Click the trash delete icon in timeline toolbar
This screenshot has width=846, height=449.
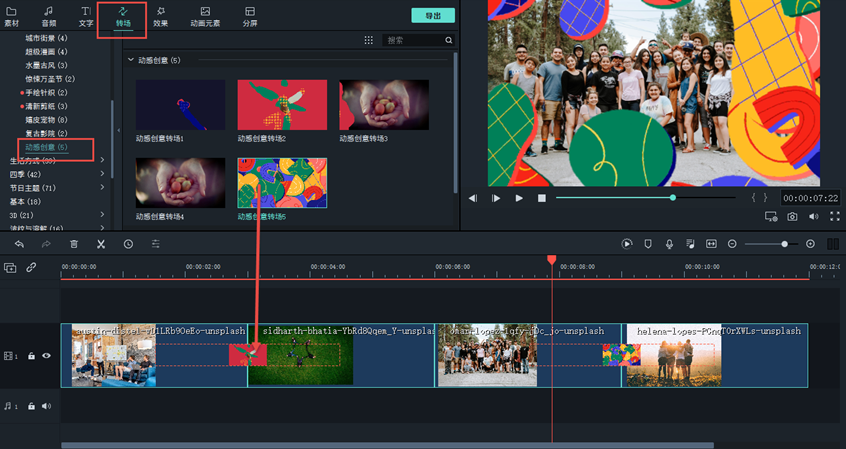pyautogui.click(x=74, y=244)
